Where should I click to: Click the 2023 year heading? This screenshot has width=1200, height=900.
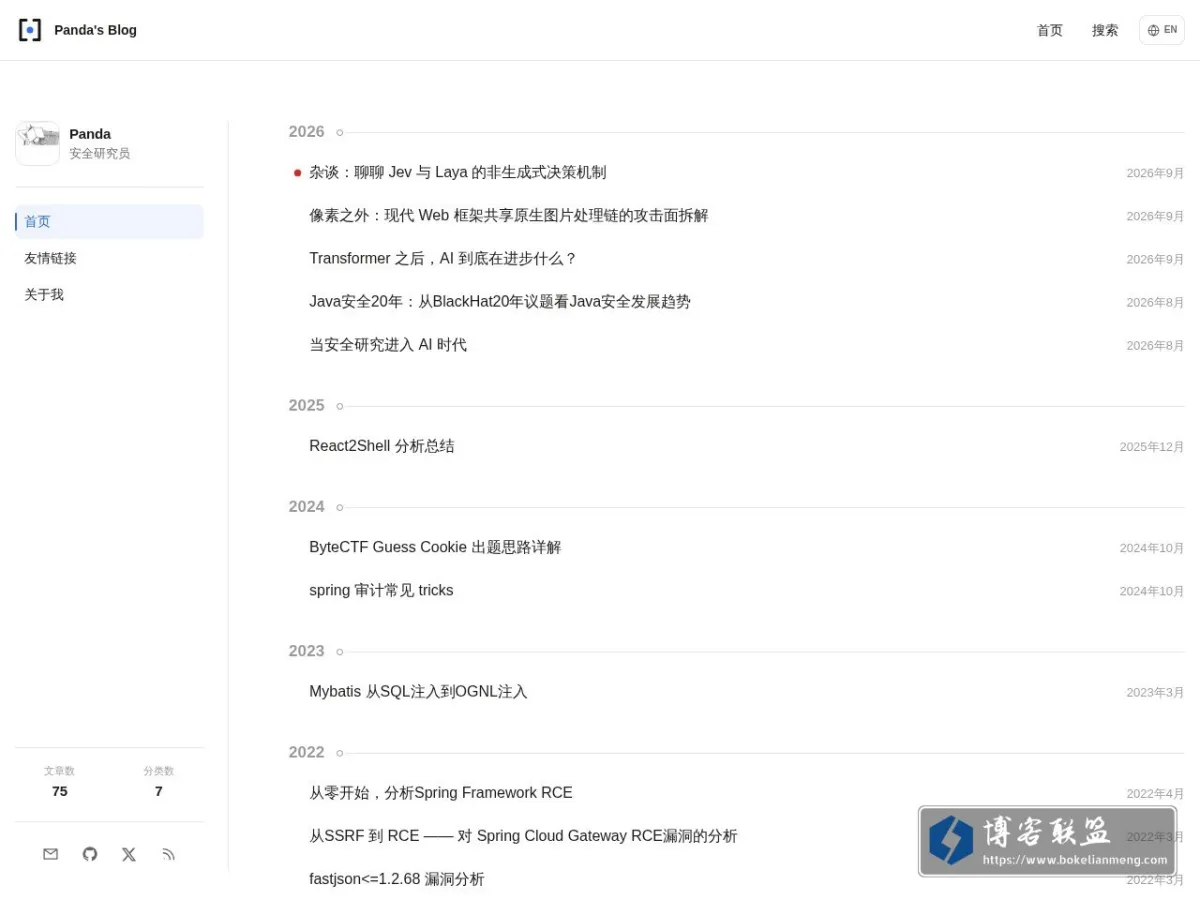pyautogui.click(x=306, y=651)
